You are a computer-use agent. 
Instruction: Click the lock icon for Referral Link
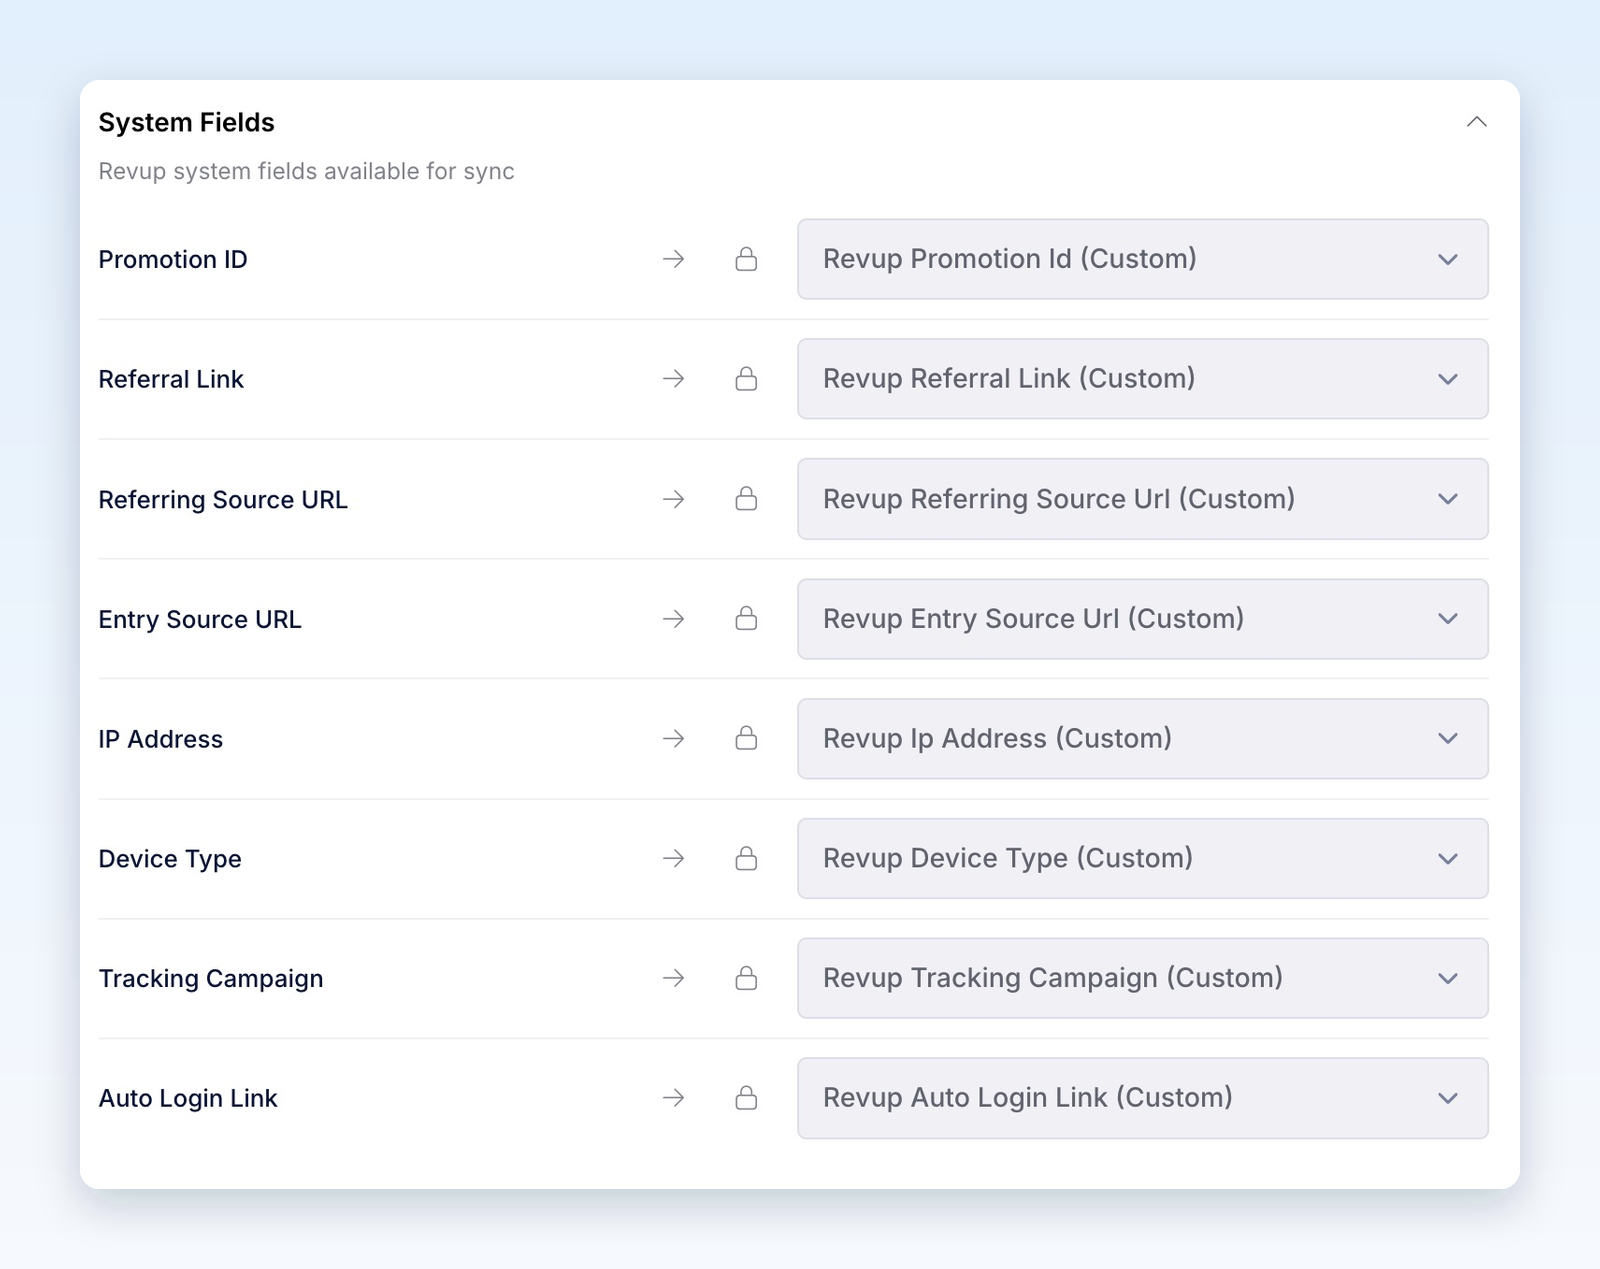746,379
